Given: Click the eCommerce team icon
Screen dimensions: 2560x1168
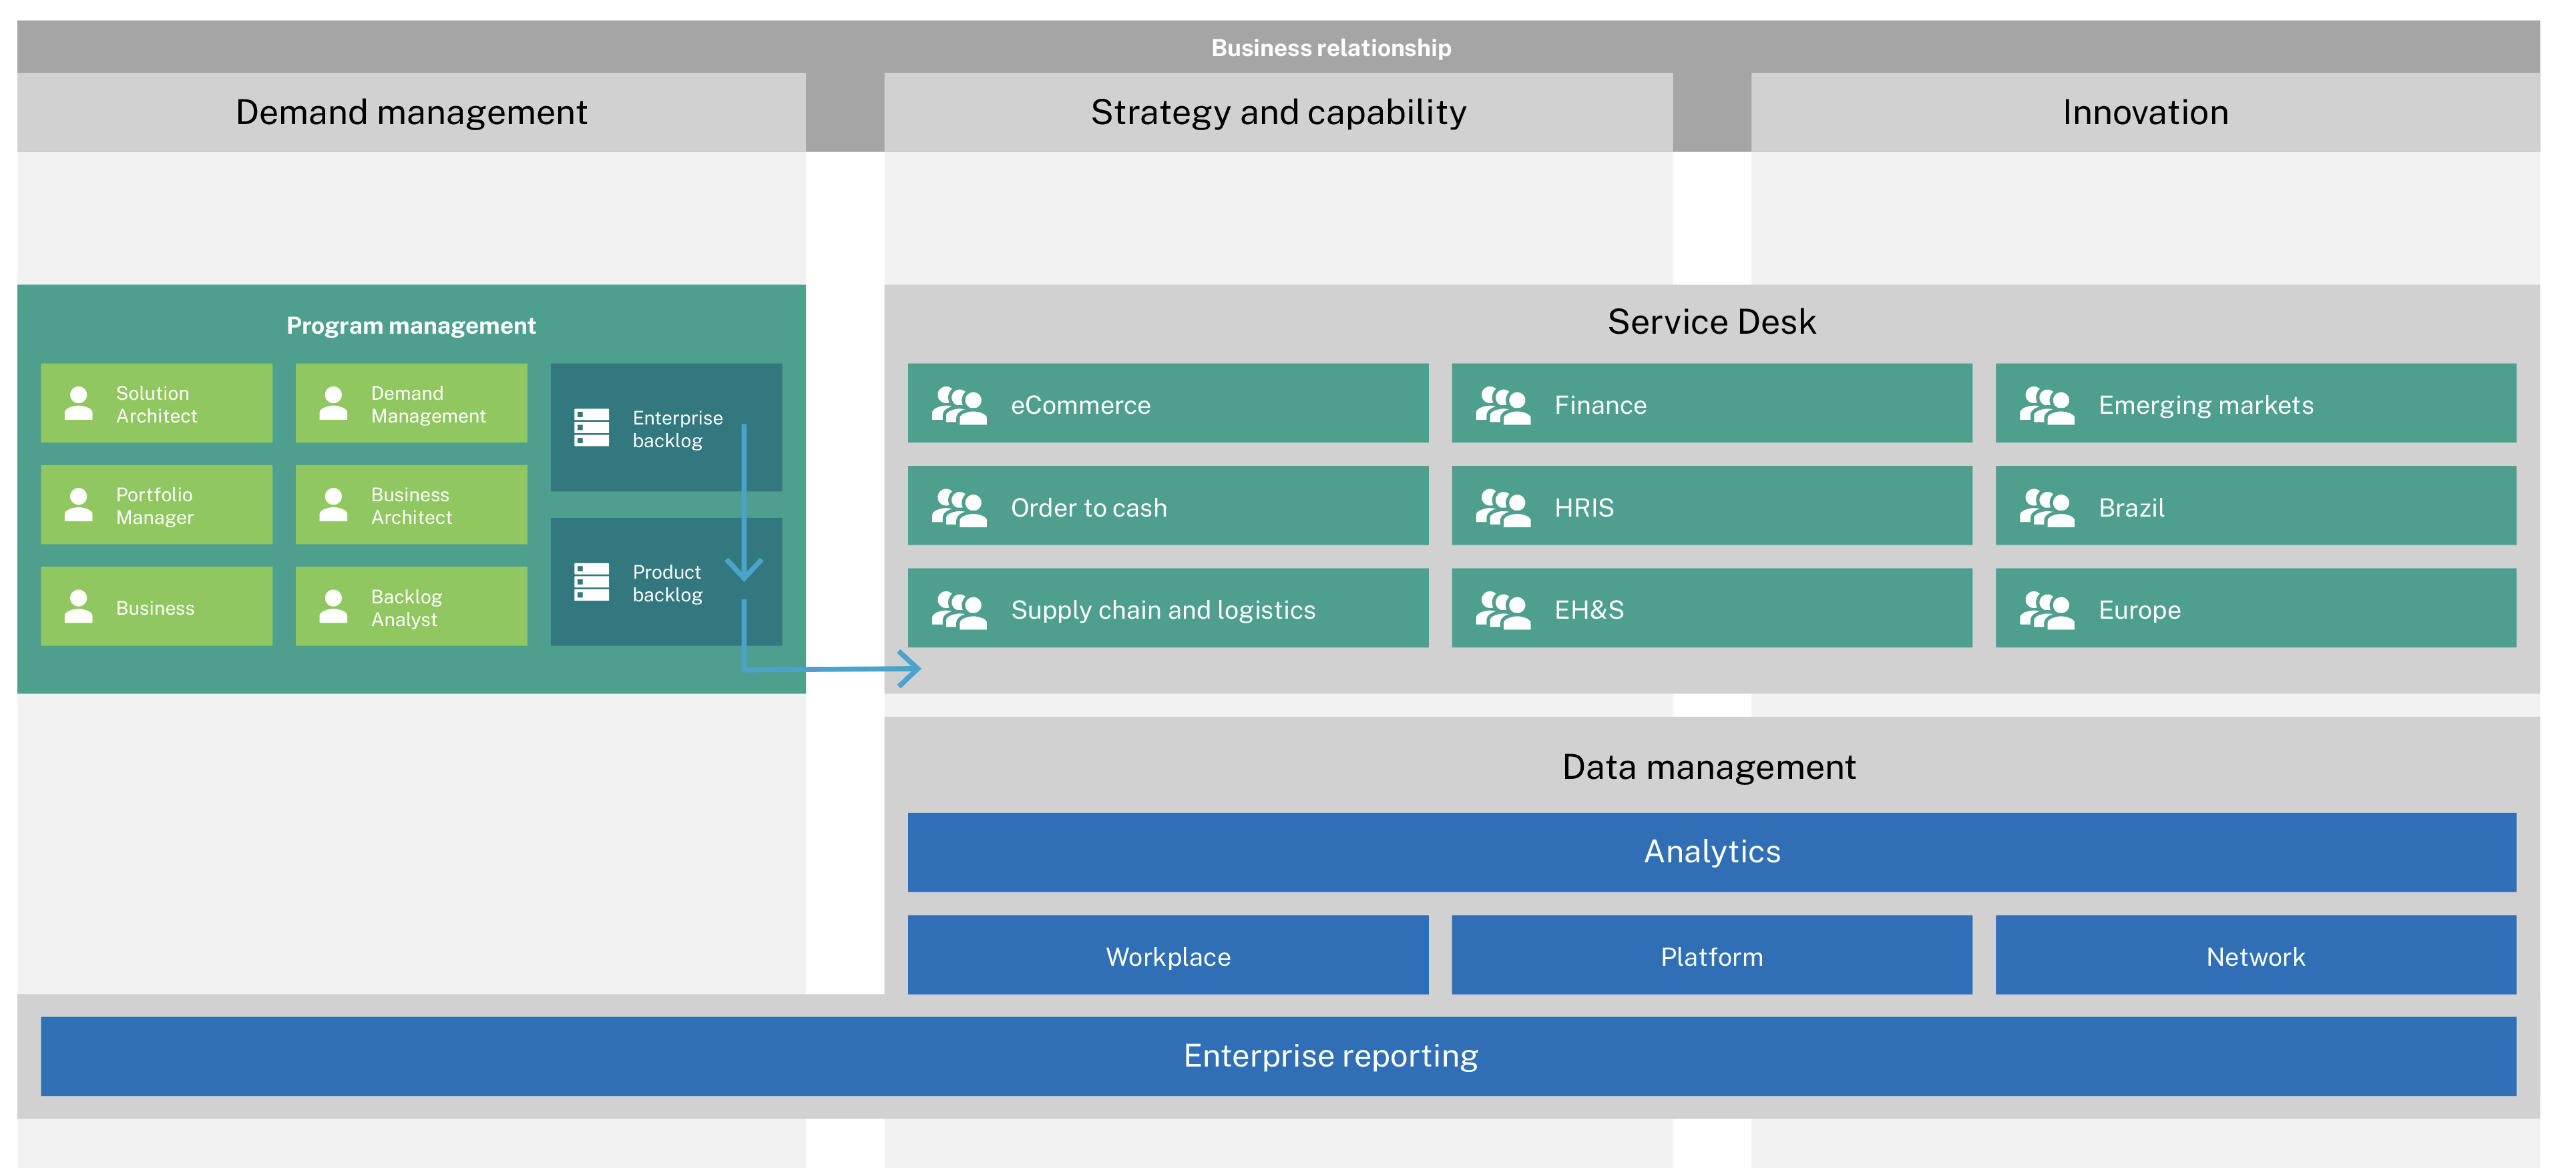Looking at the screenshot, I should (x=958, y=405).
